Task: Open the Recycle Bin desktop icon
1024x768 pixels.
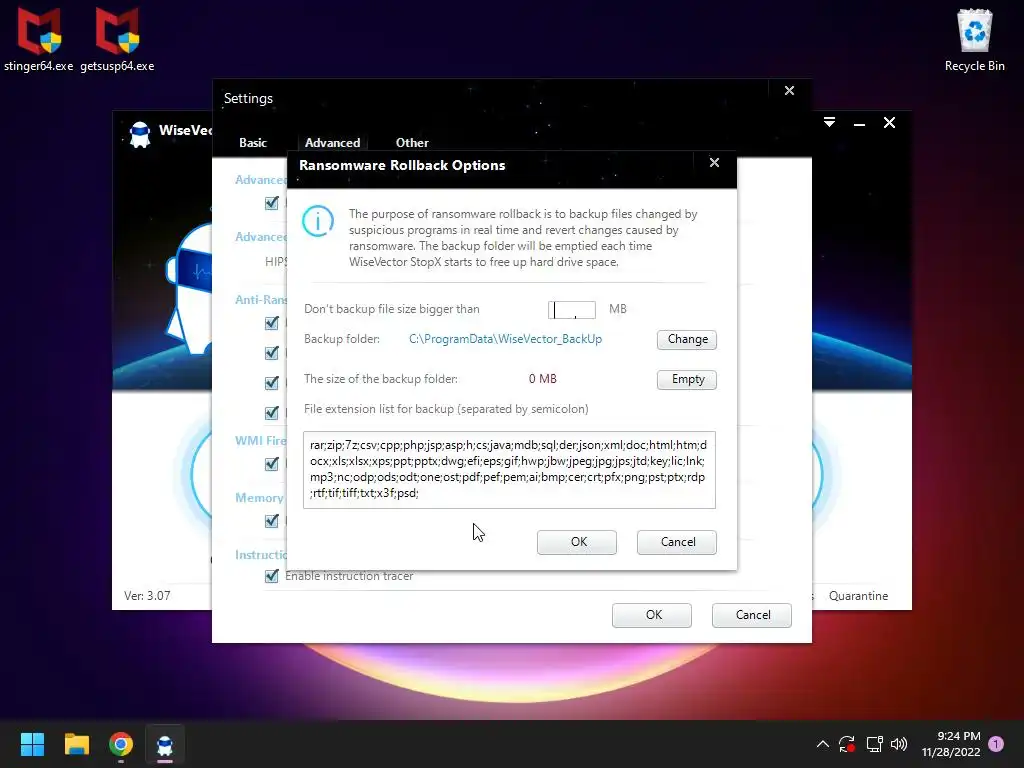Action: tap(974, 39)
